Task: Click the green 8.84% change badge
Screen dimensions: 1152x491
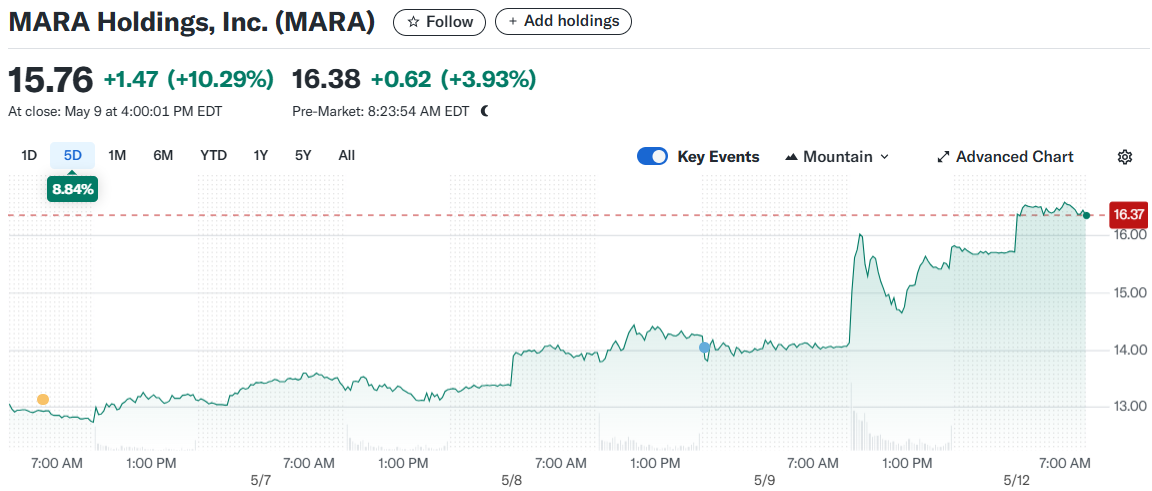Action: tap(73, 189)
